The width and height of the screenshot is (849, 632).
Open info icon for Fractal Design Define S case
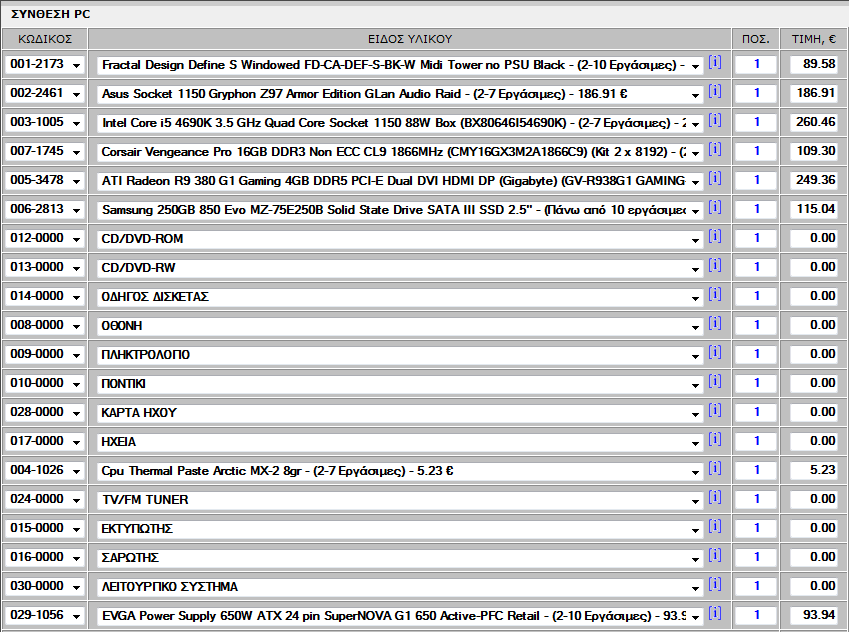point(715,62)
